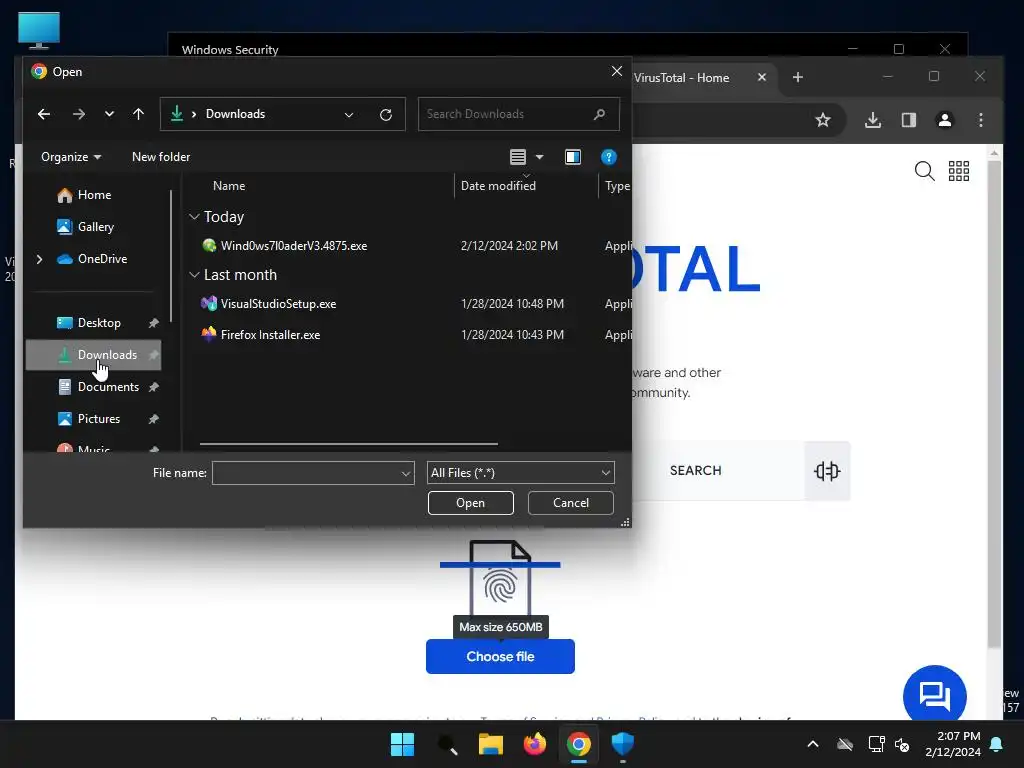
Task: Open dialog help question mark
Action: [x=609, y=157]
